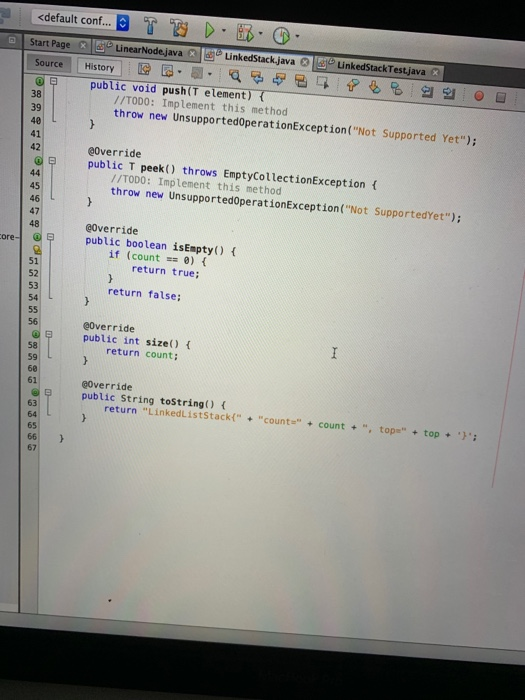The width and height of the screenshot is (525, 700).
Task: Toggle bookmark icon in editor toolbar
Action: click(x=396, y=88)
